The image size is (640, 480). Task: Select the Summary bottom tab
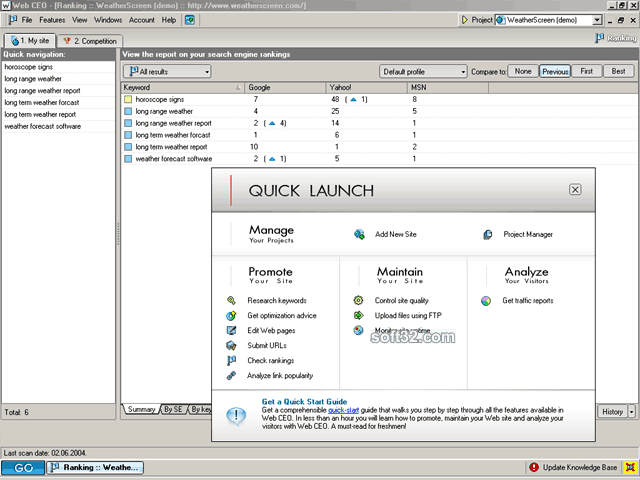tap(140, 409)
